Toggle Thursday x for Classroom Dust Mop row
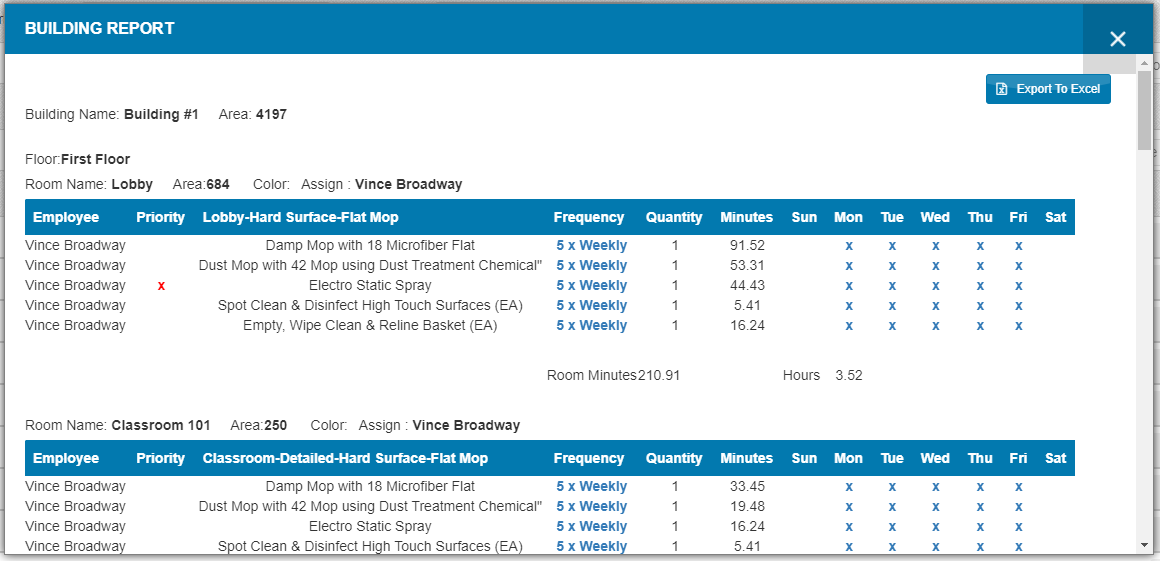This screenshot has height=561, width=1160. pos(980,507)
